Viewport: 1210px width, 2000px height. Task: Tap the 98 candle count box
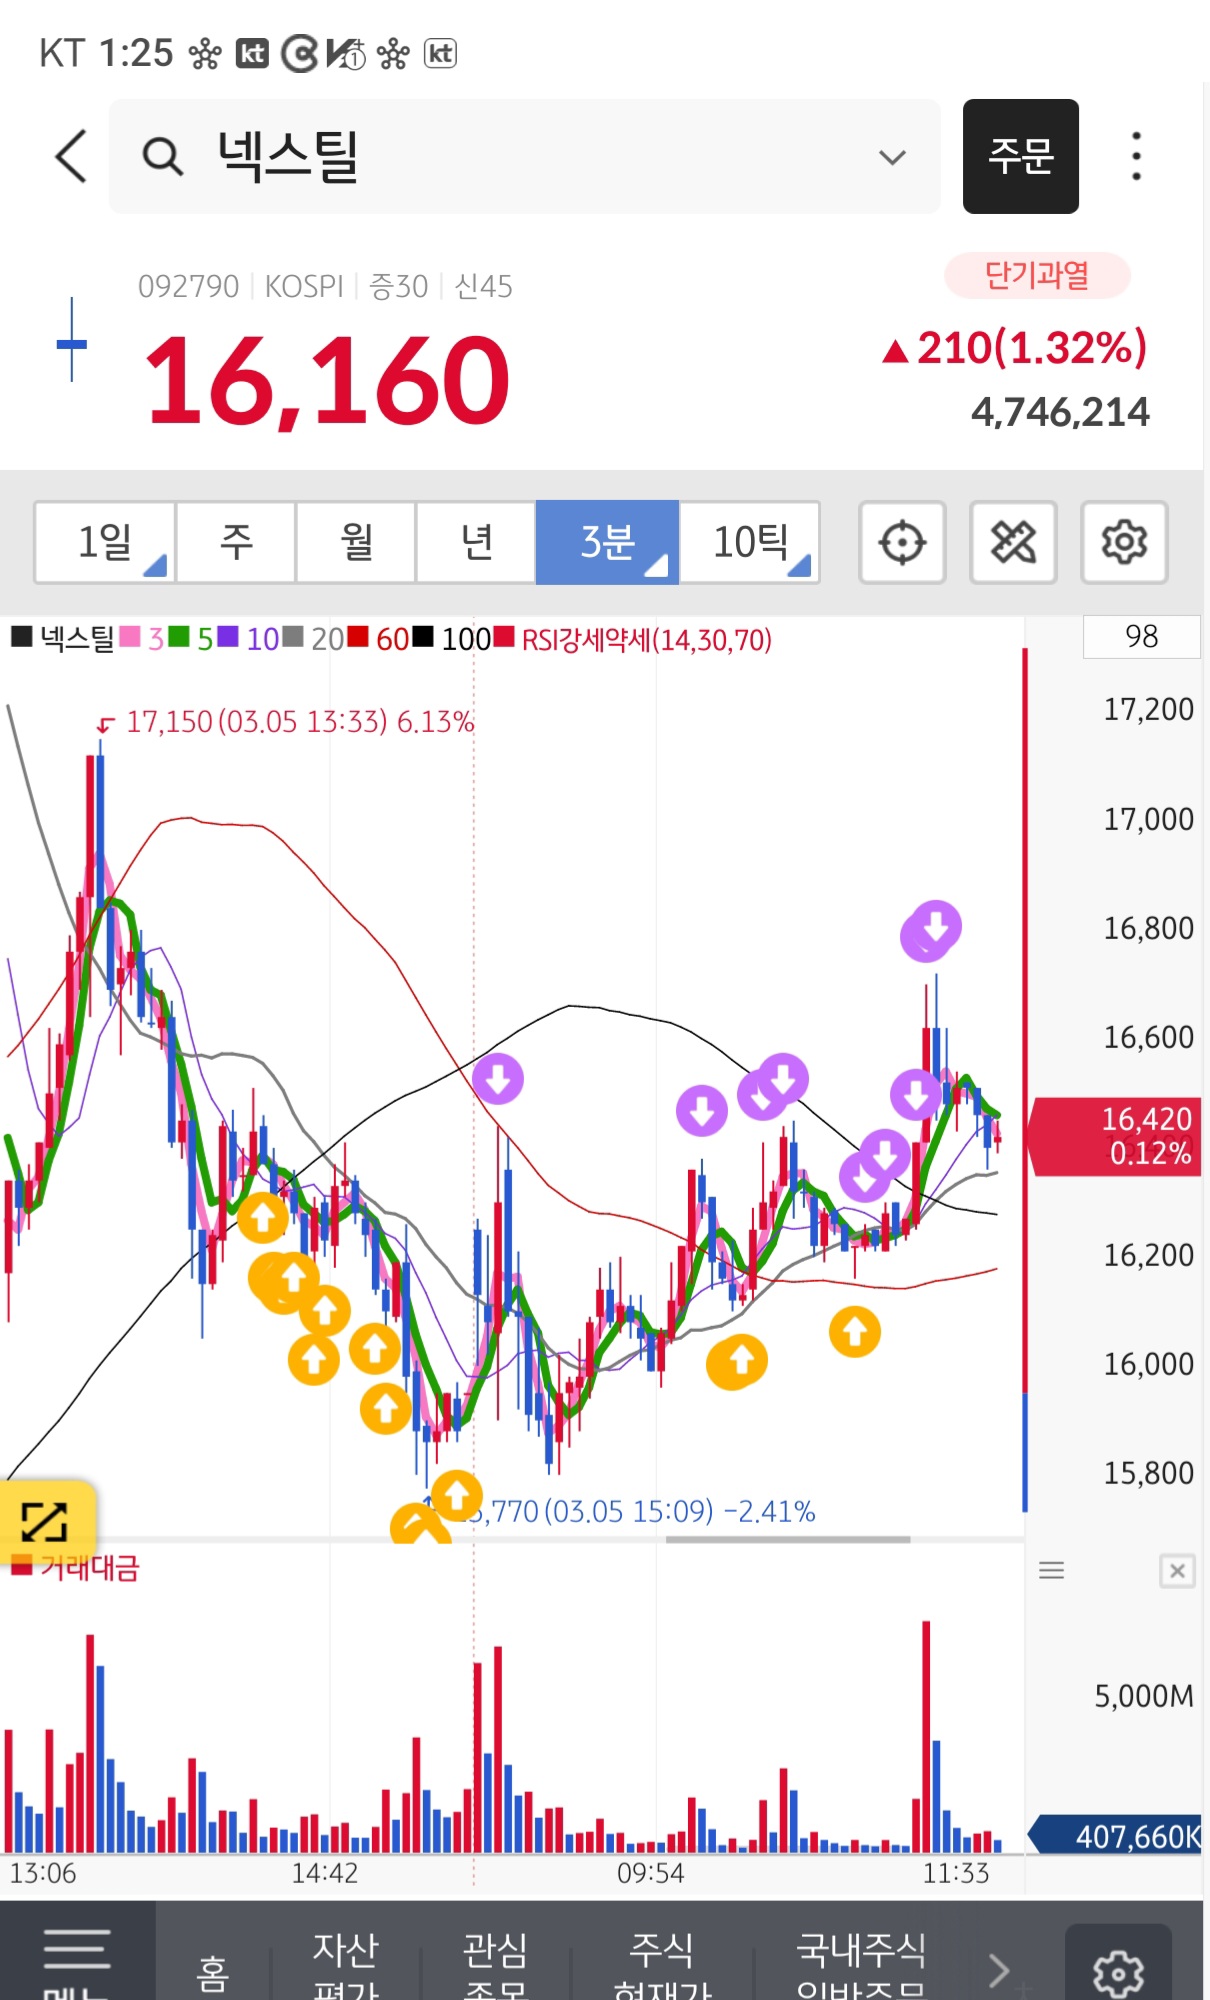point(1141,636)
